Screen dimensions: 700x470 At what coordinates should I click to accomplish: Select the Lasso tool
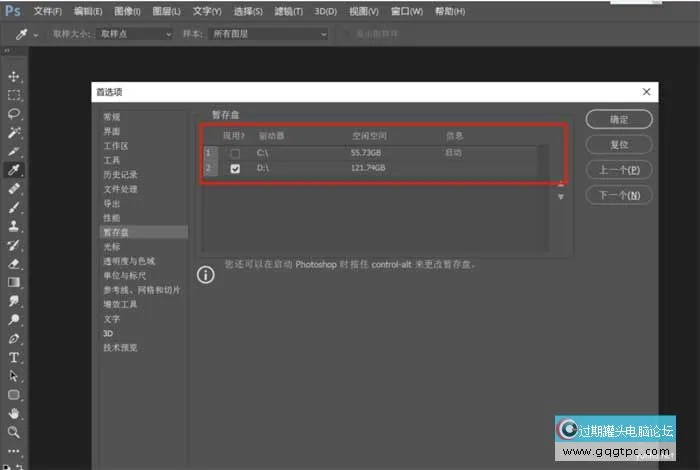click(14, 114)
